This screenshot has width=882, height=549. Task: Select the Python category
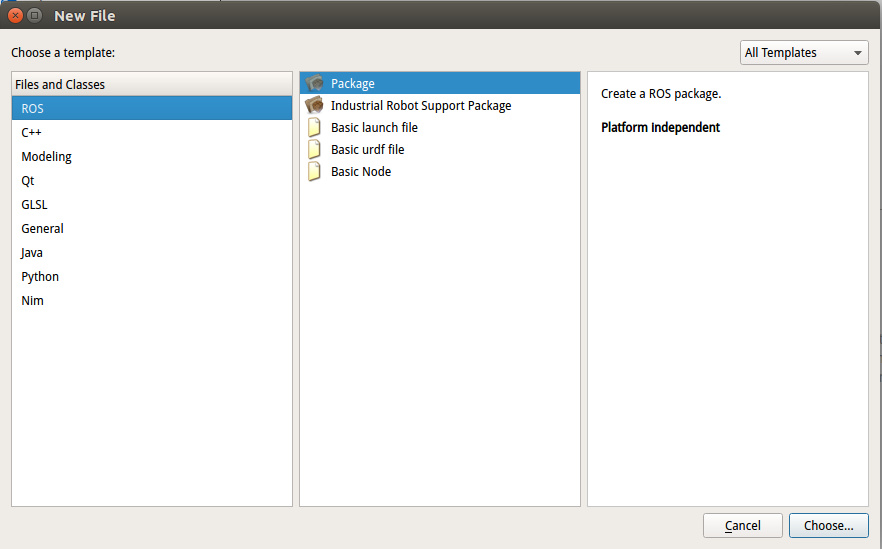(x=152, y=277)
